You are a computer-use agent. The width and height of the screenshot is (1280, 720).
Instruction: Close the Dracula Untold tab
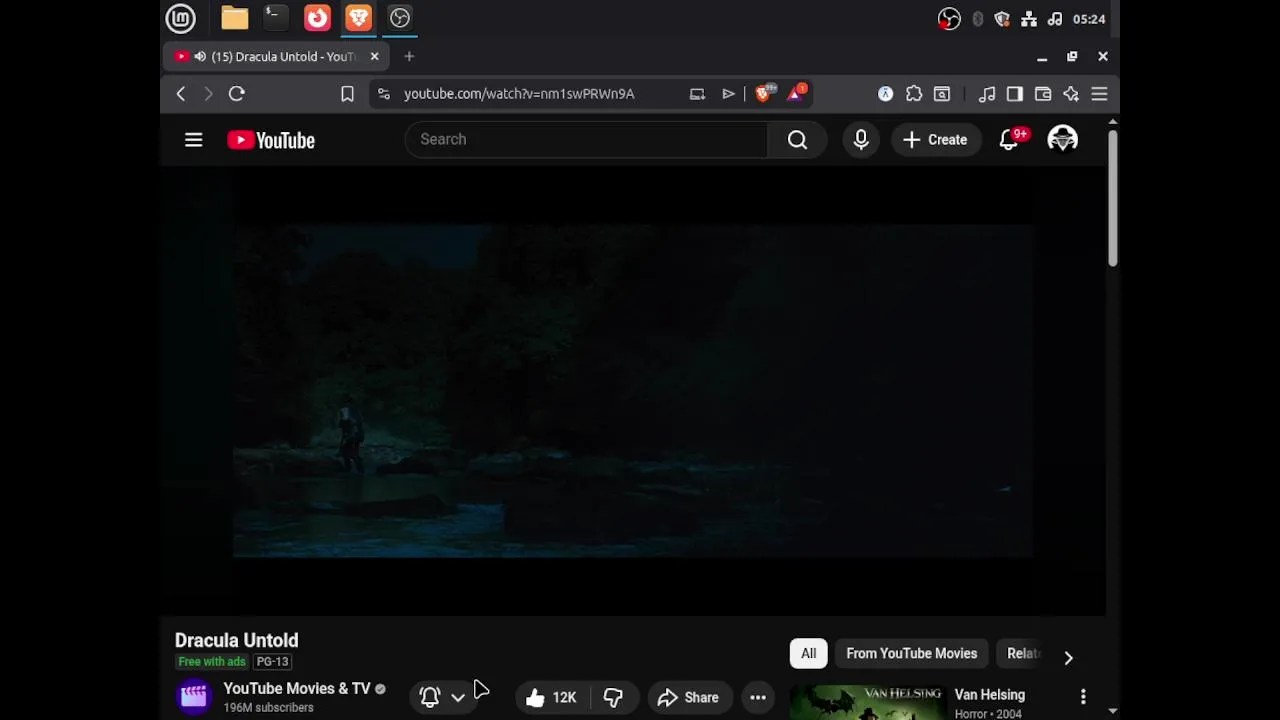pyautogui.click(x=374, y=56)
